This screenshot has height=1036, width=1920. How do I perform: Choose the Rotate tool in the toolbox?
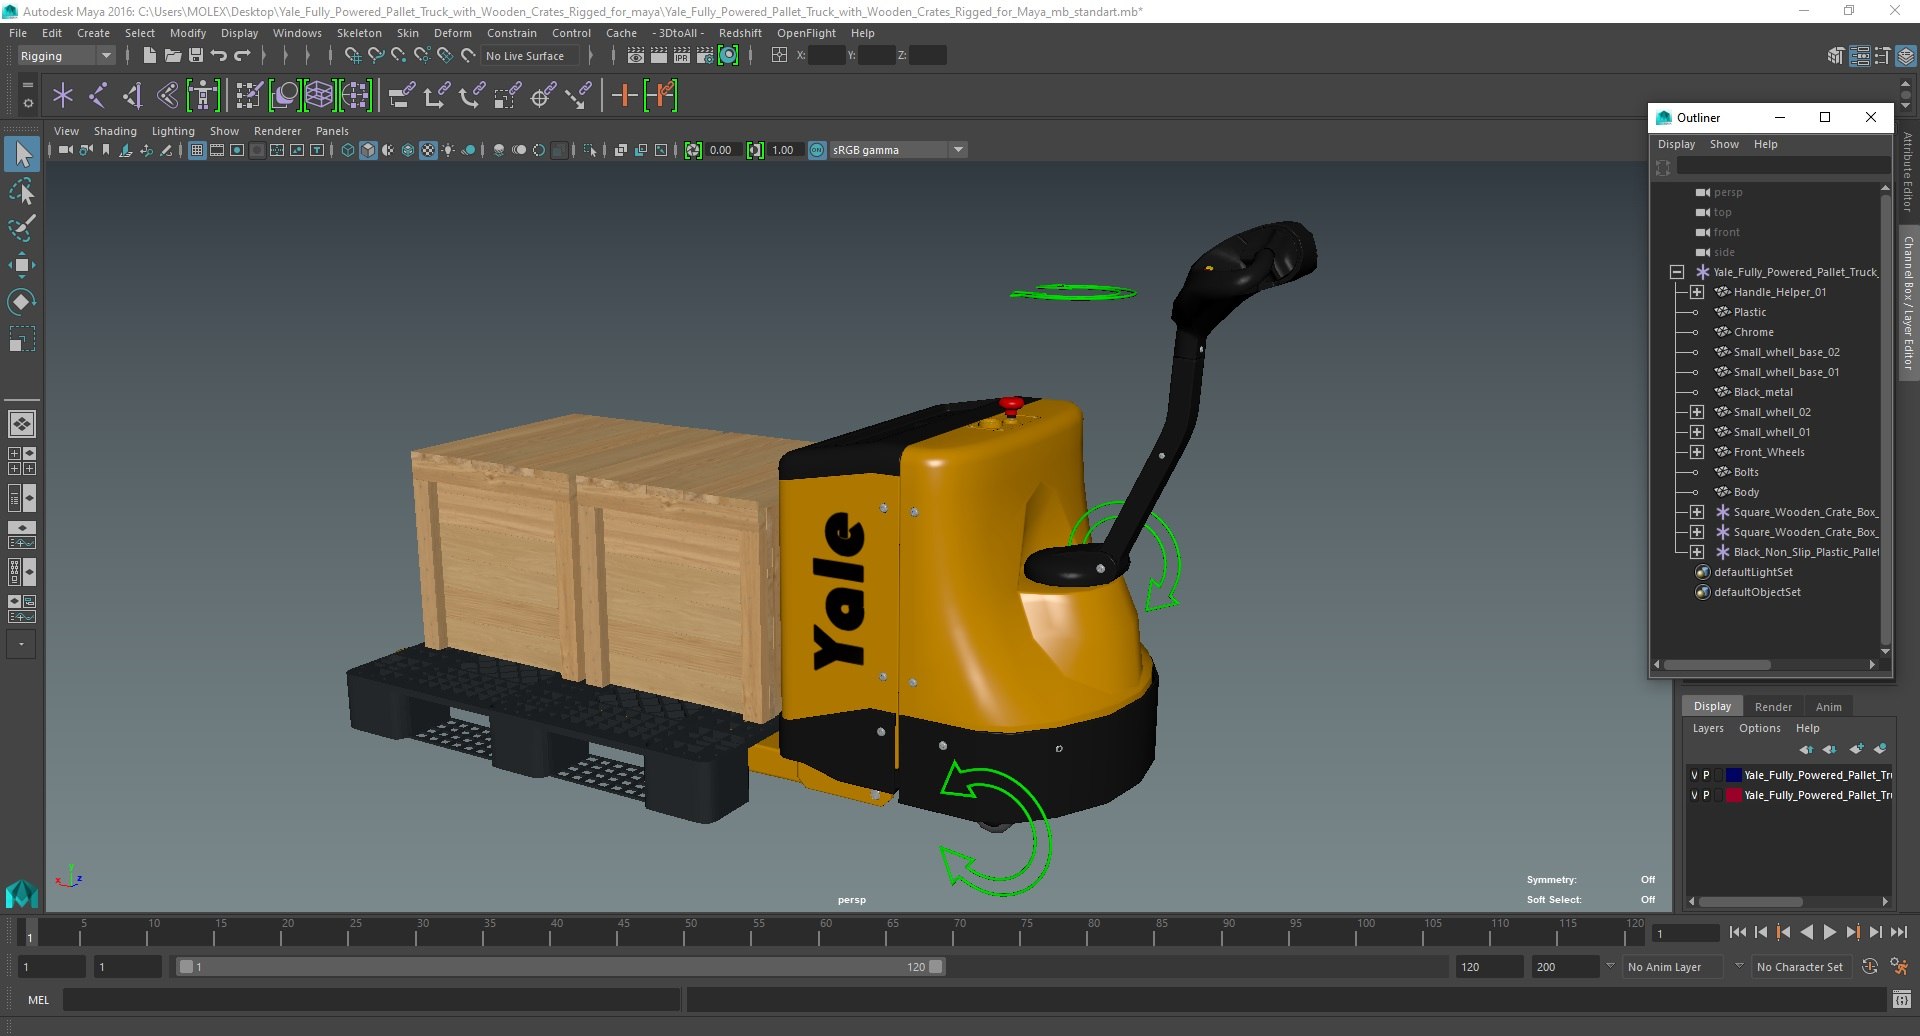tap(22, 302)
